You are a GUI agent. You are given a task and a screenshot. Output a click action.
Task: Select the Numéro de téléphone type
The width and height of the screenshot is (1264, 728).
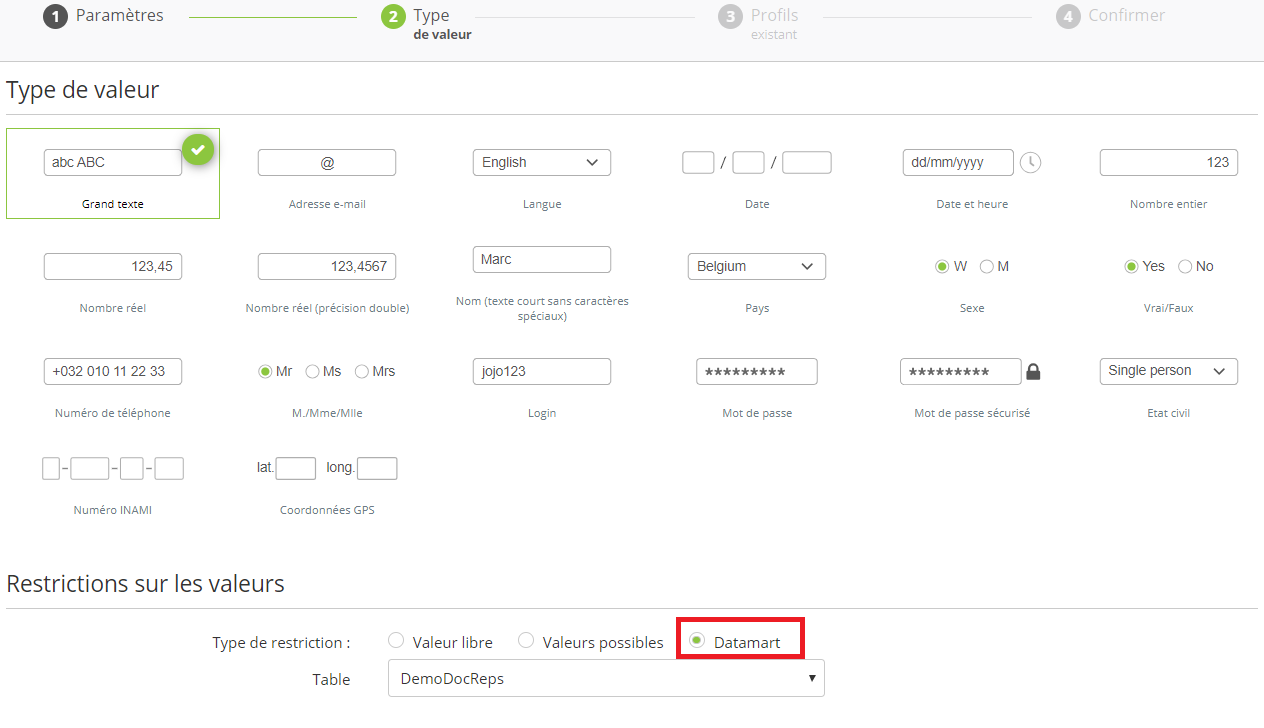click(x=113, y=372)
